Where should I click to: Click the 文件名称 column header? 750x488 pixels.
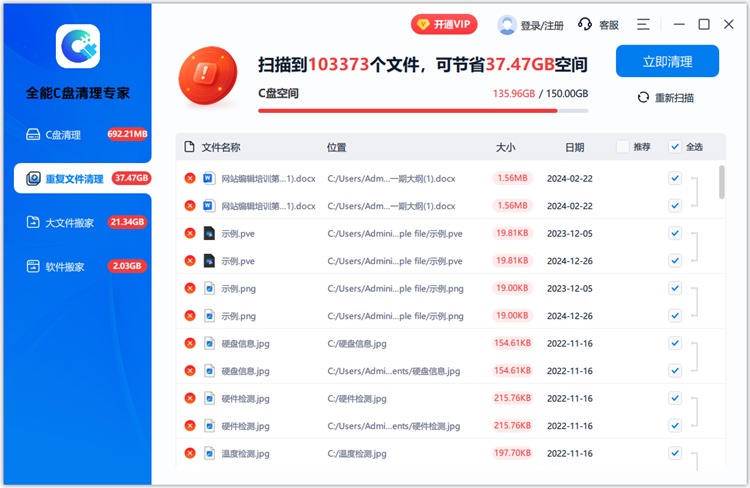coord(221,147)
